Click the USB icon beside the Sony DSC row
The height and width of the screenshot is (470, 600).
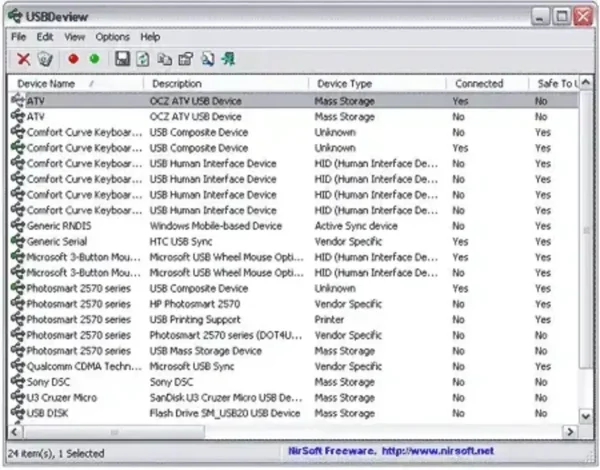[18, 382]
